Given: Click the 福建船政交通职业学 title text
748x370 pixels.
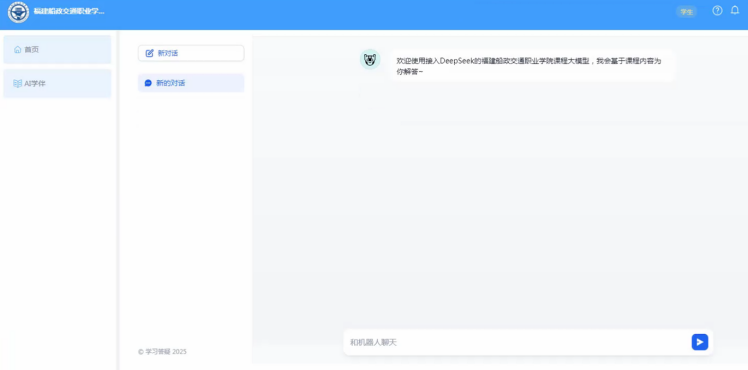Looking at the screenshot, I should (69, 11).
